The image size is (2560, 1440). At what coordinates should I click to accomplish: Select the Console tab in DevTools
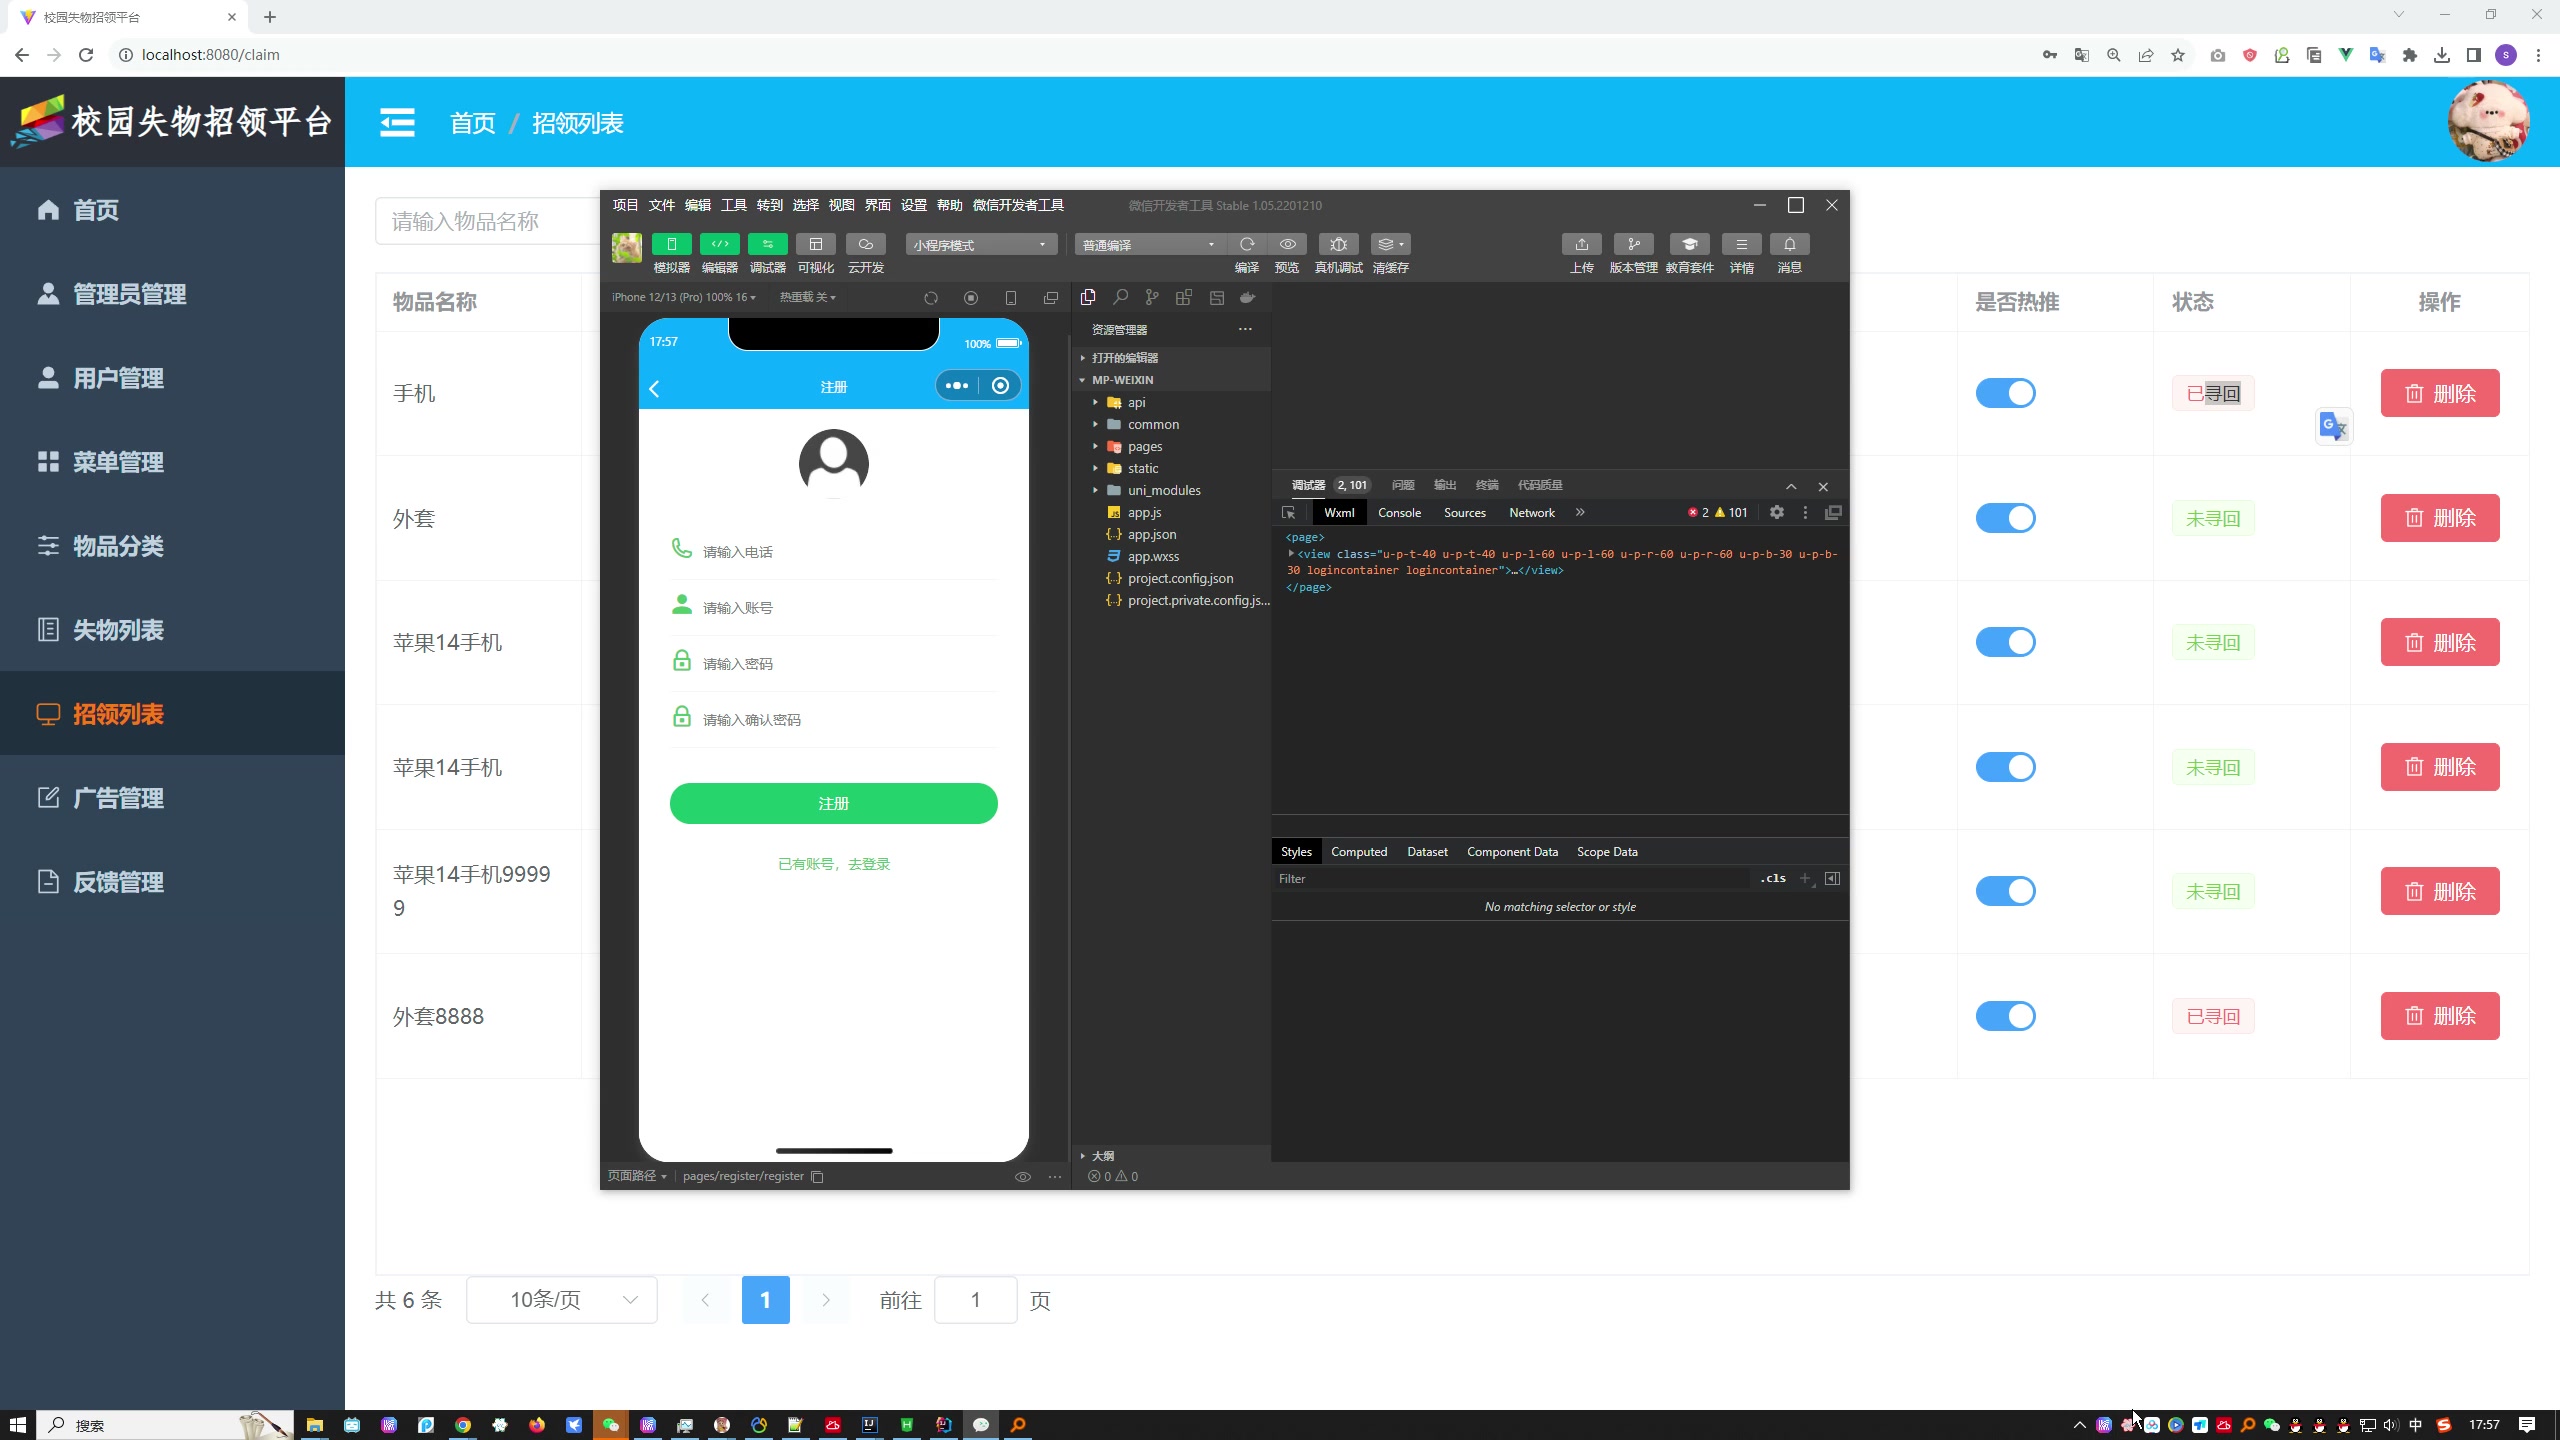(1400, 512)
